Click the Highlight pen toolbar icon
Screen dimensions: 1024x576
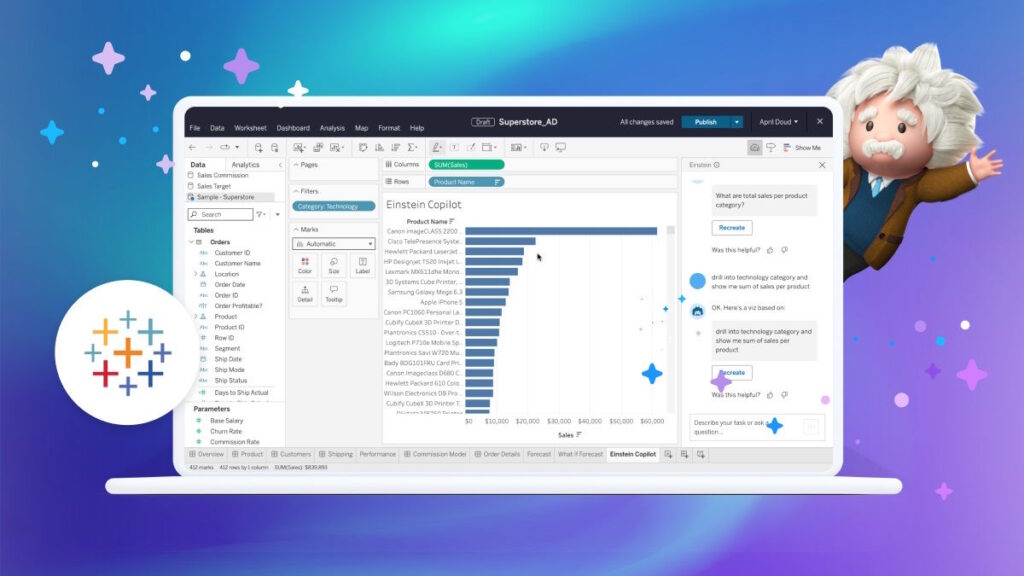point(437,148)
